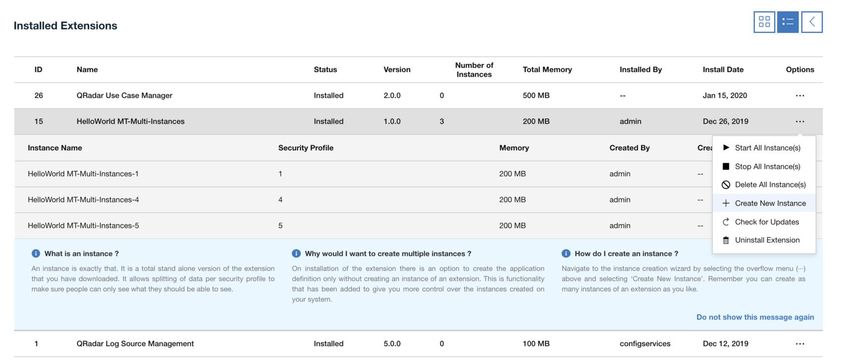Click the 'Jan 15, 2020' install date
The image size is (850, 363).
click(725, 95)
